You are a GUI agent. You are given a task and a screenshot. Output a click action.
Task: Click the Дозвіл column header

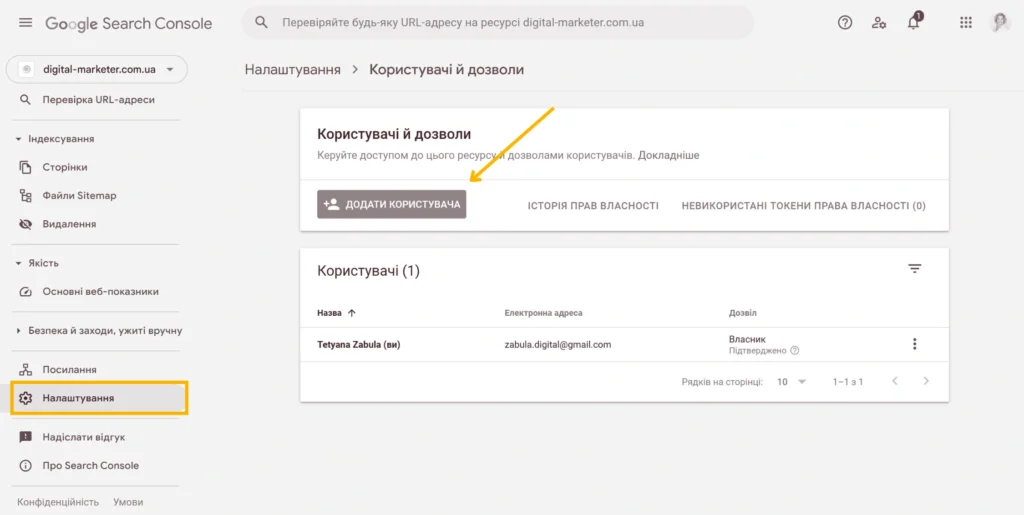pos(743,313)
